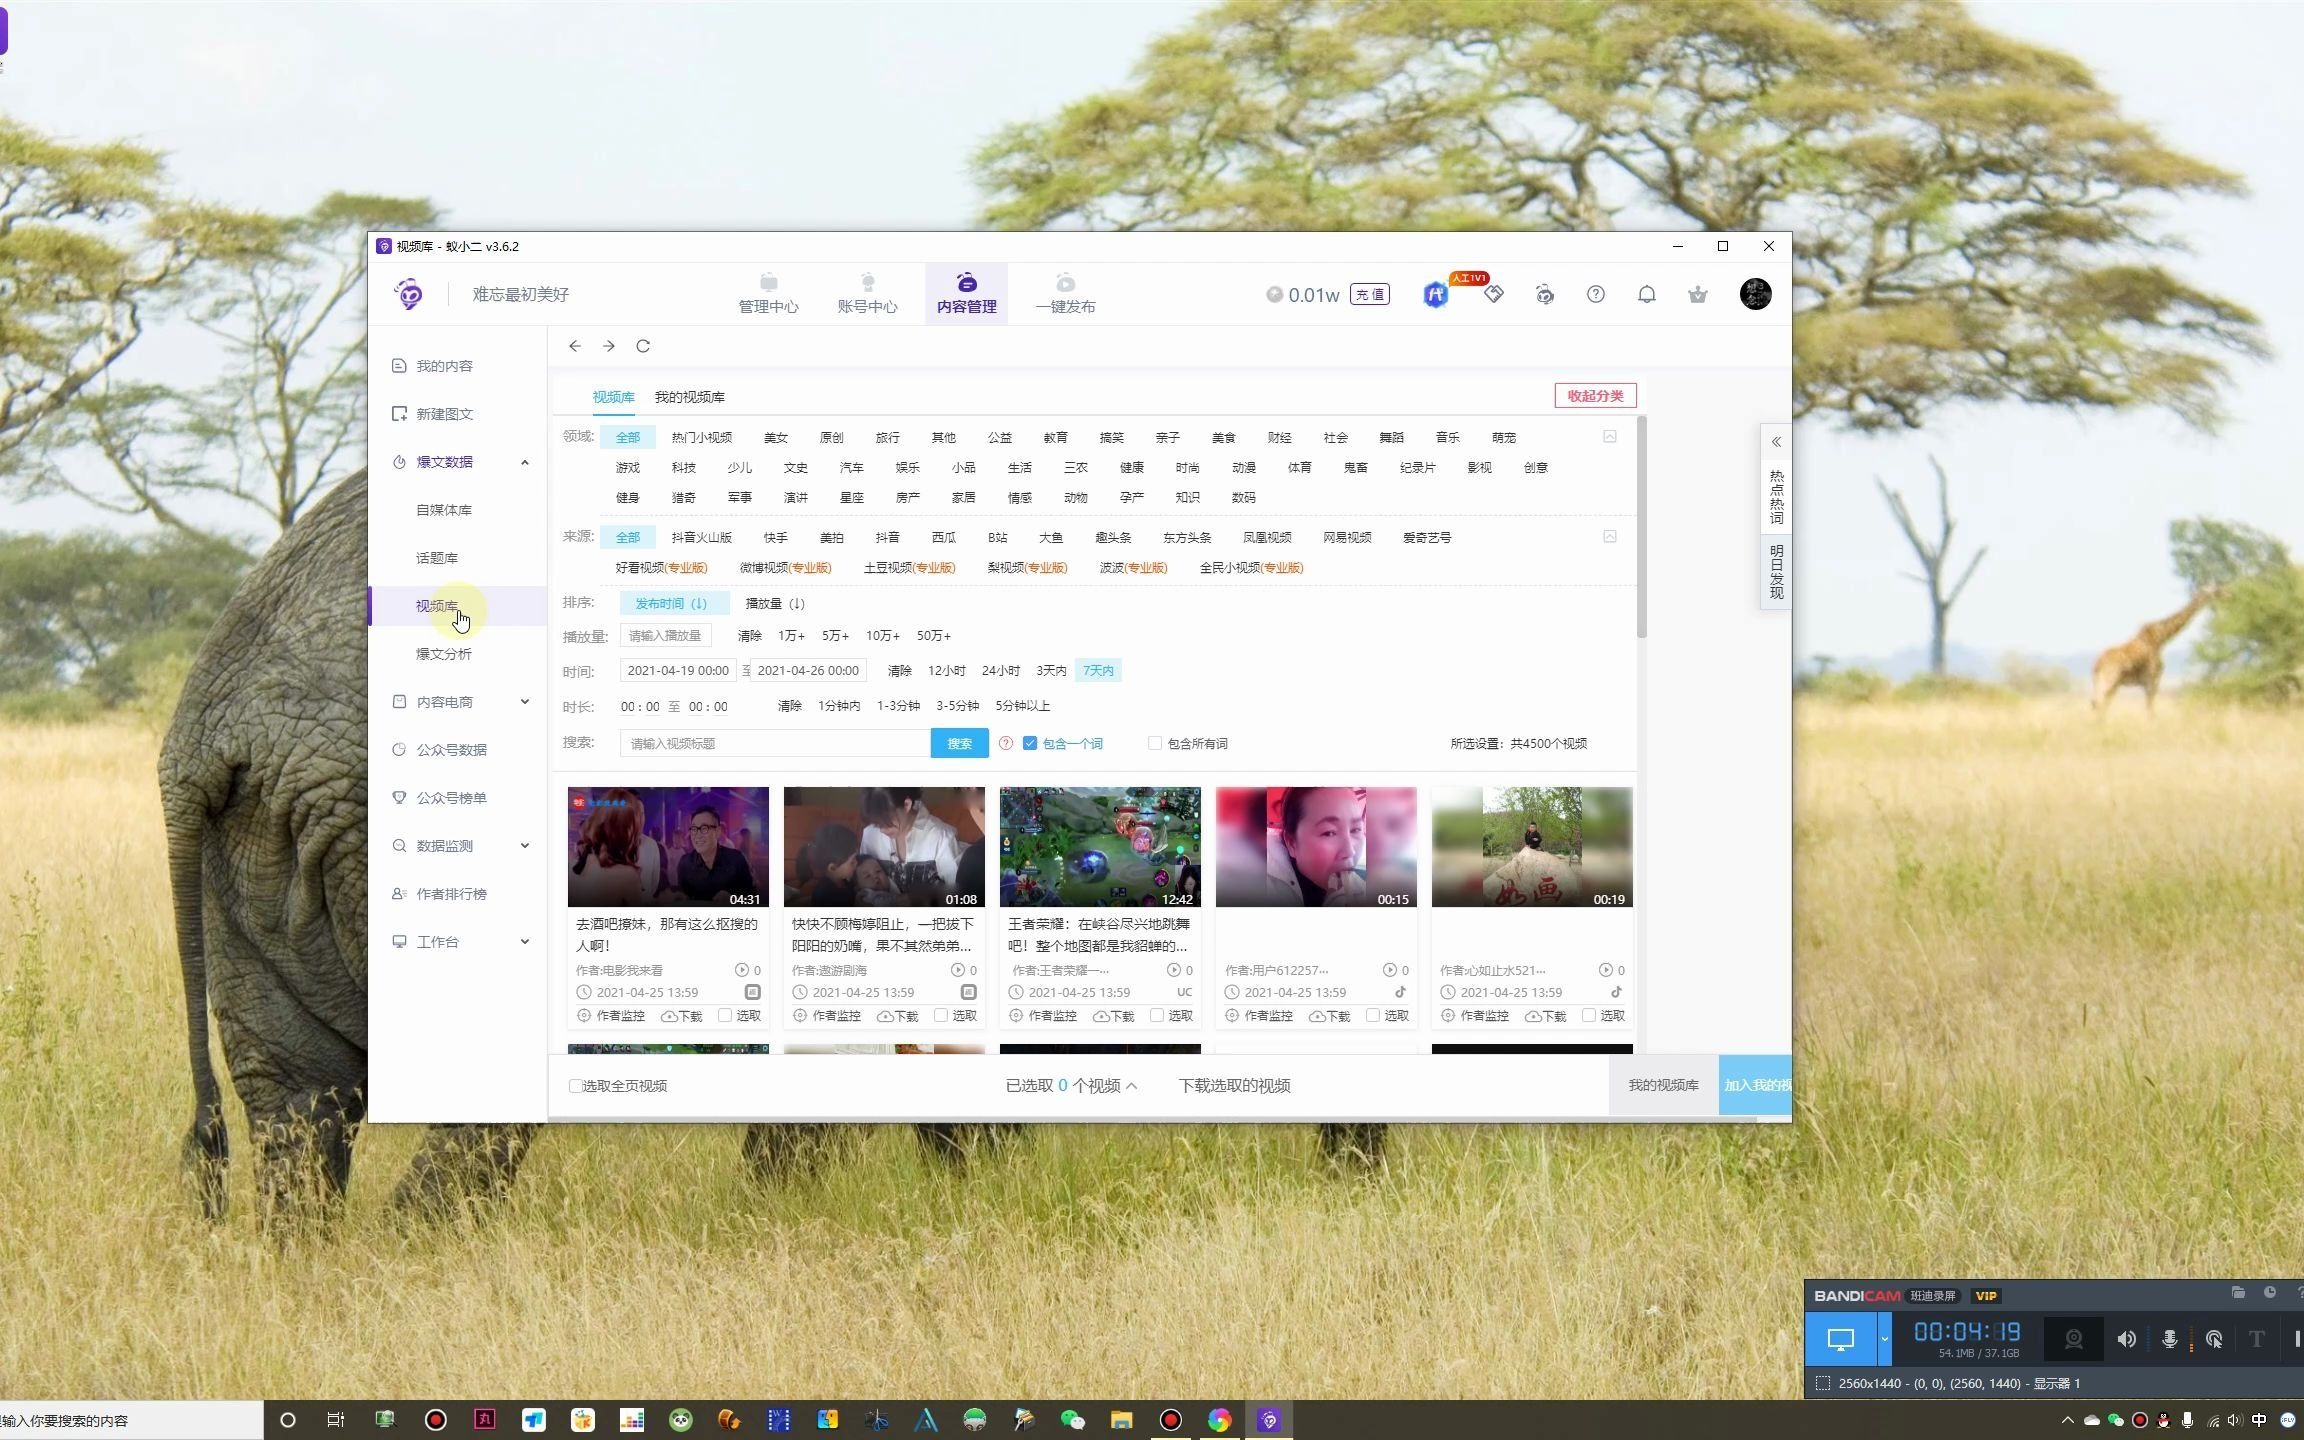
Task: Open the 热点热词 side panel
Action: (1776, 497)
